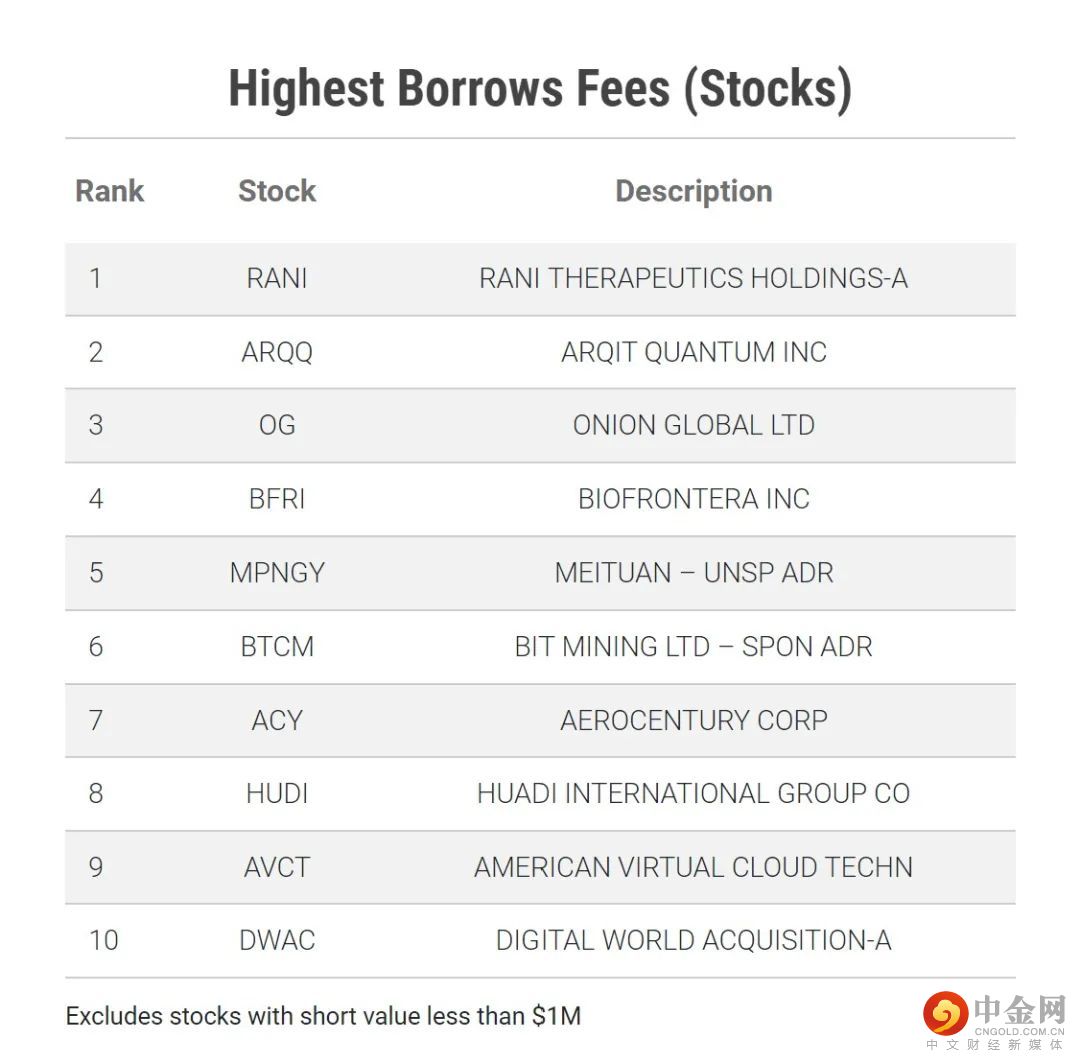Viewport: 1080px width, 1063px height.
Task: Click the Arqit Quantum Inc description
Action: [x=693, y=352]
